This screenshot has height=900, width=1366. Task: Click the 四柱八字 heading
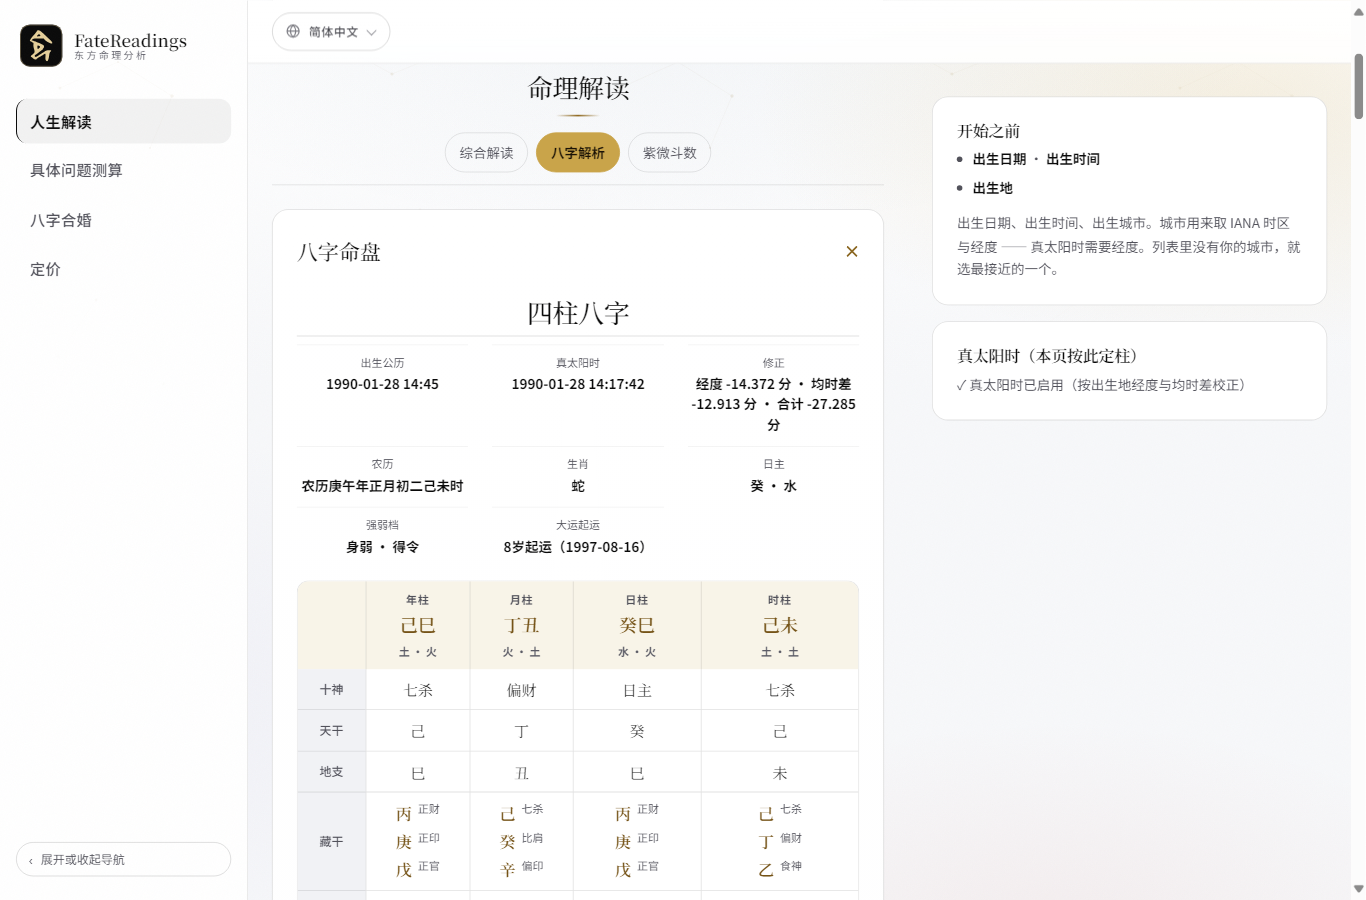578,313
